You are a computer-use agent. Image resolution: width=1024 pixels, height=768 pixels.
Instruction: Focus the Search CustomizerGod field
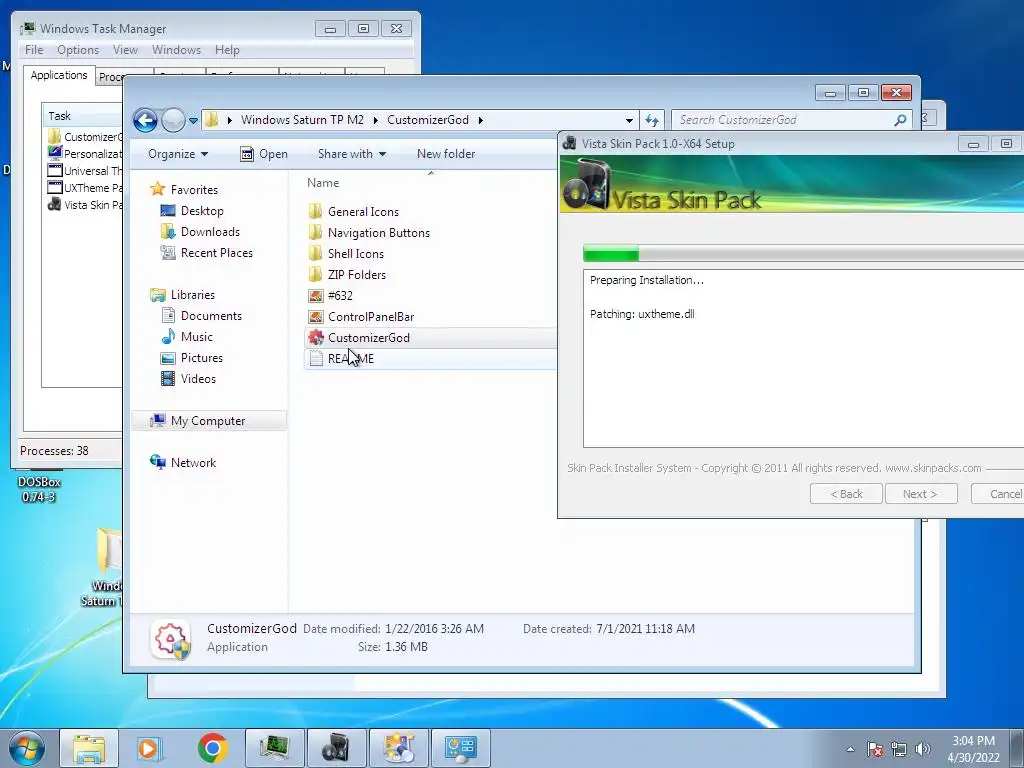click(x=783, y=120)
